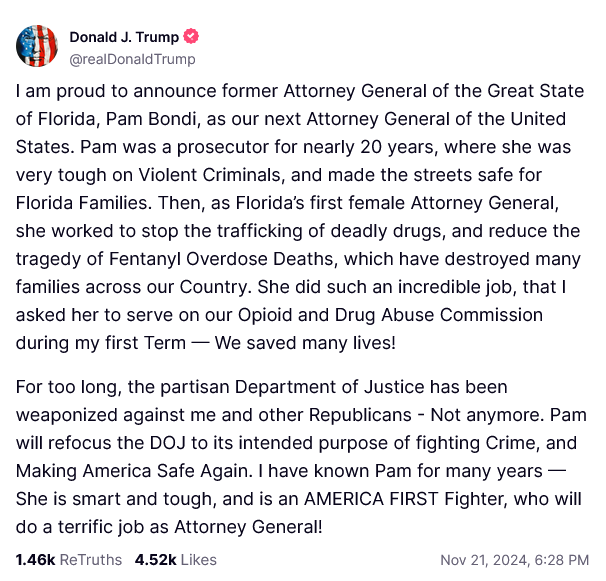Click "Great State" at end of first line
Viewport: 606px width, 581px height.
coord(536,91)
